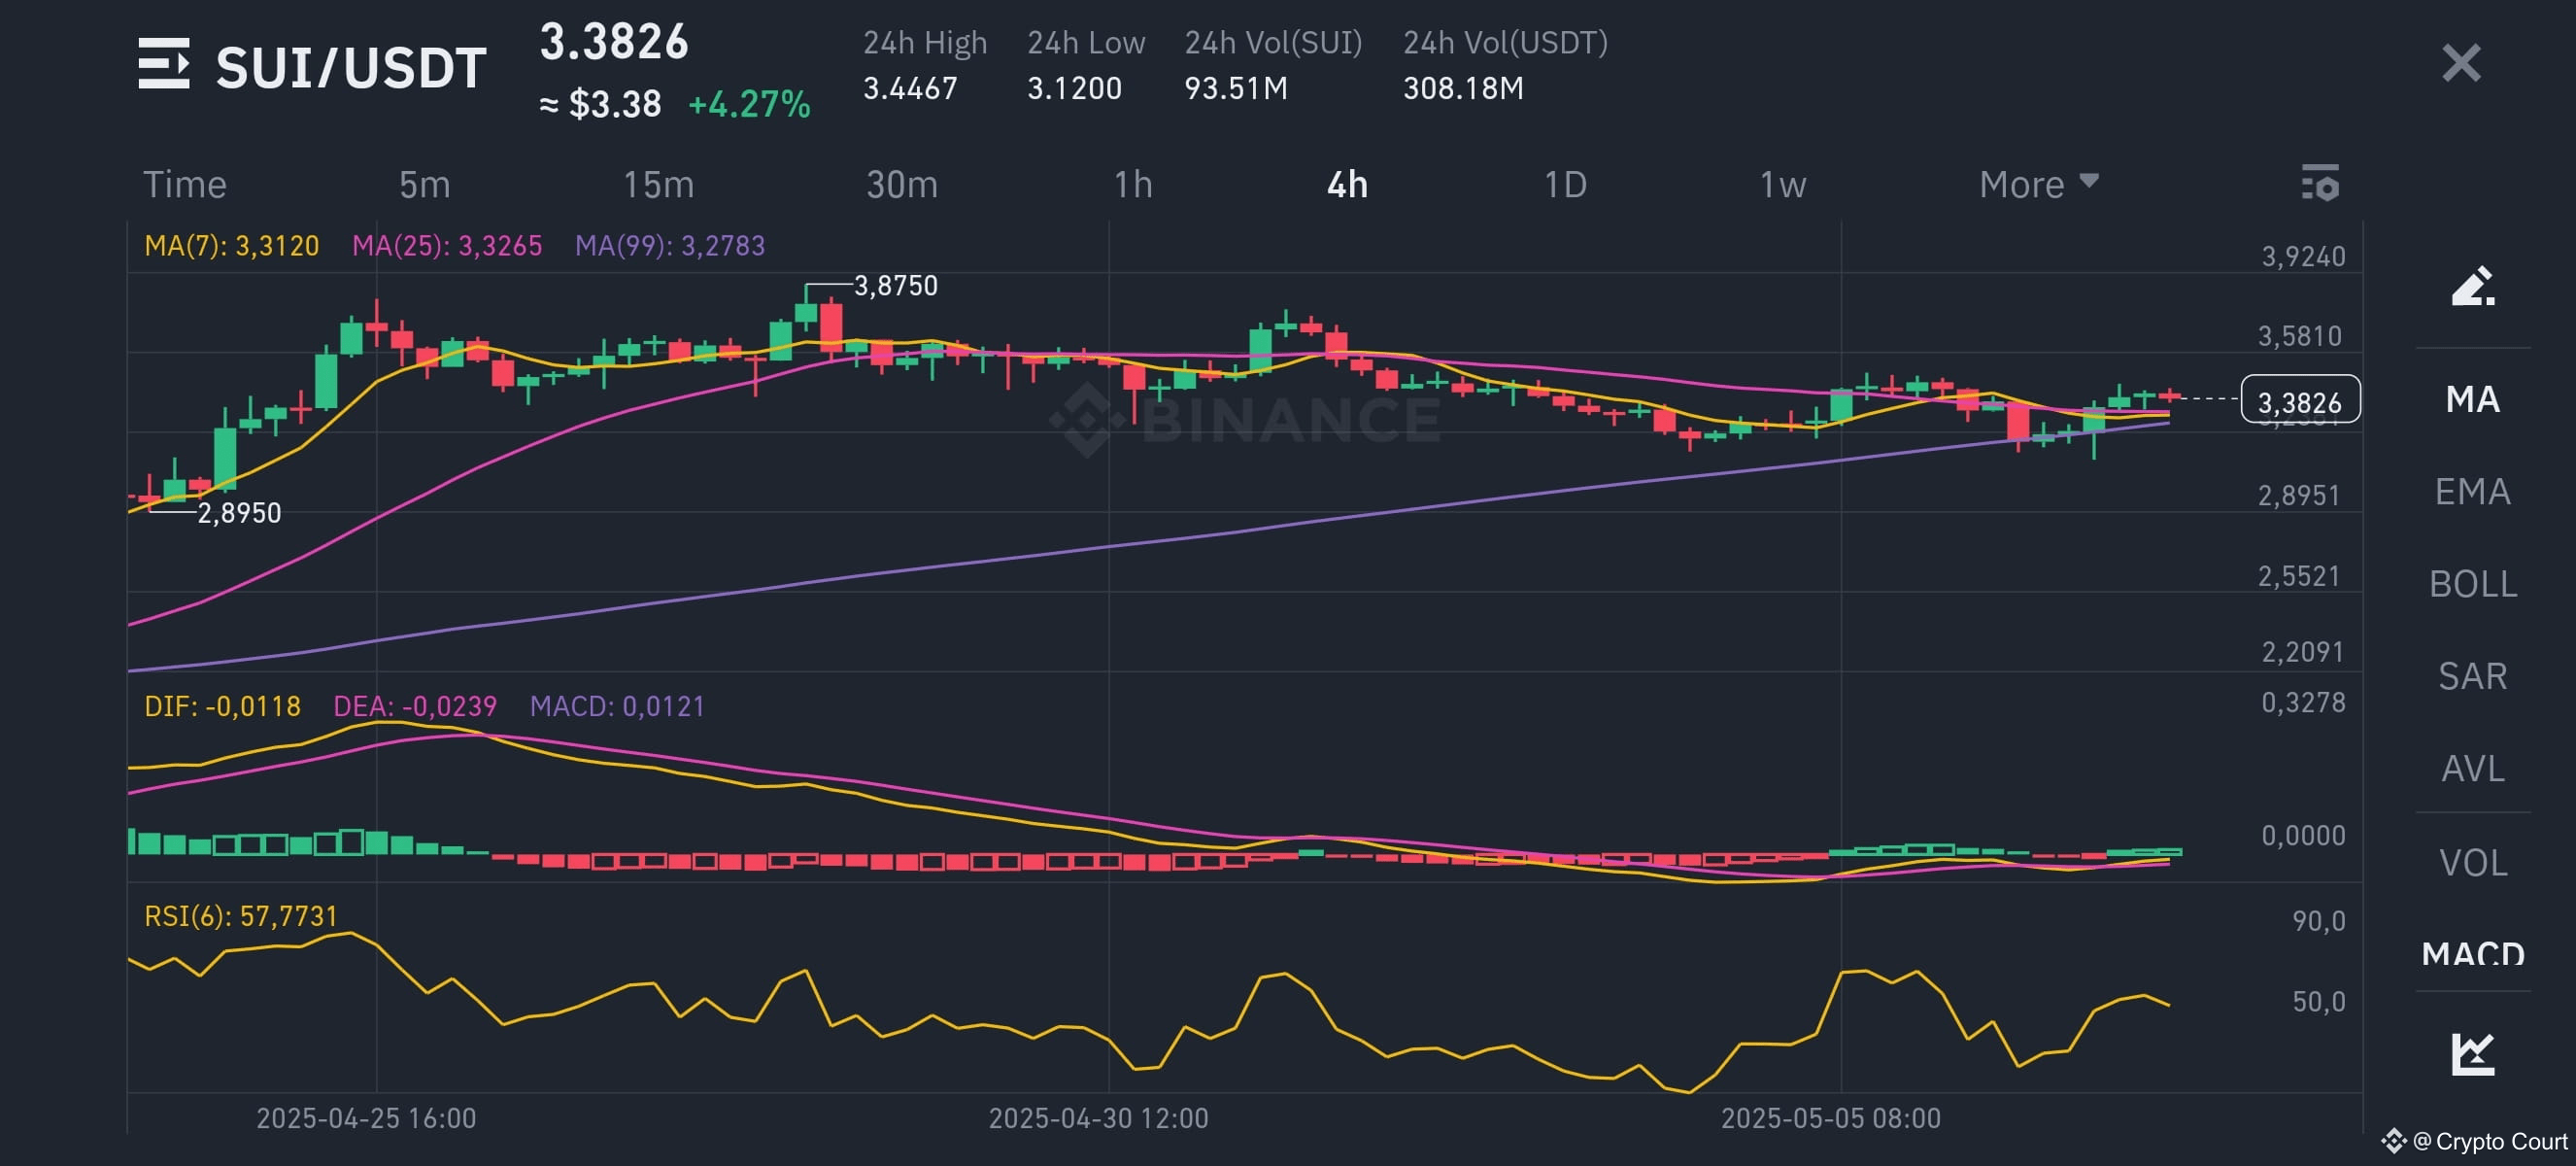Click the 2,8950 low price marker
2576x1166 pixels.
click(239, 513)
